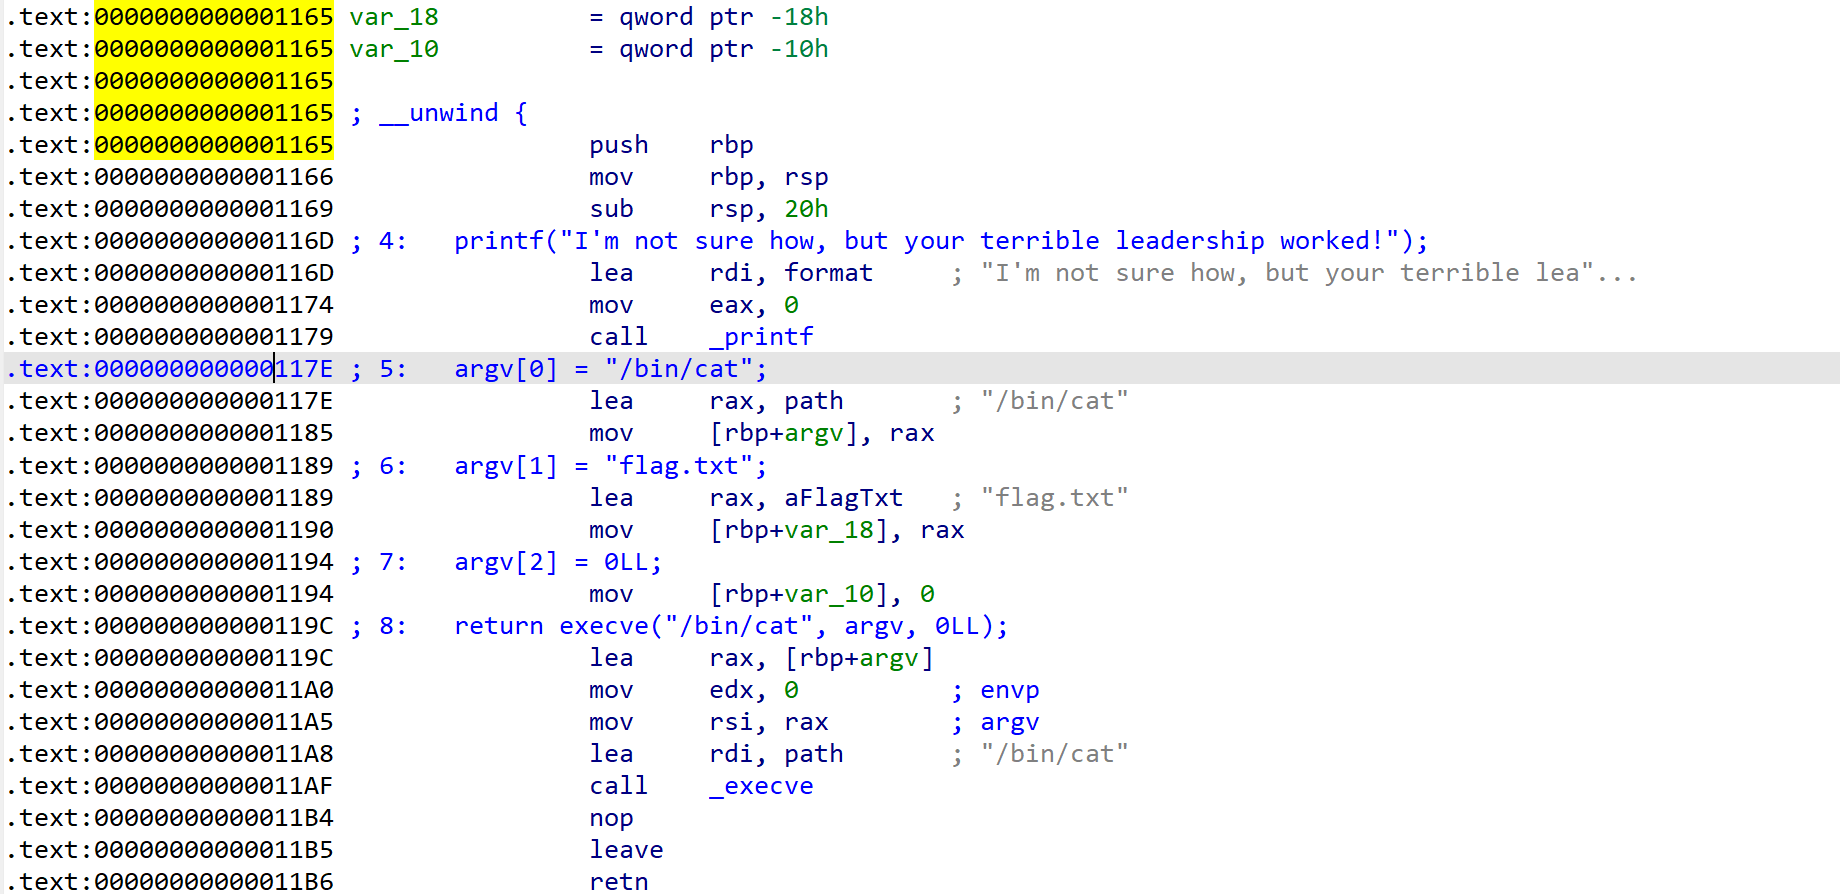Viewport: 1840px width, 894px height.
Task: Select the var_10 variable definition name
Action: [394, 49]
